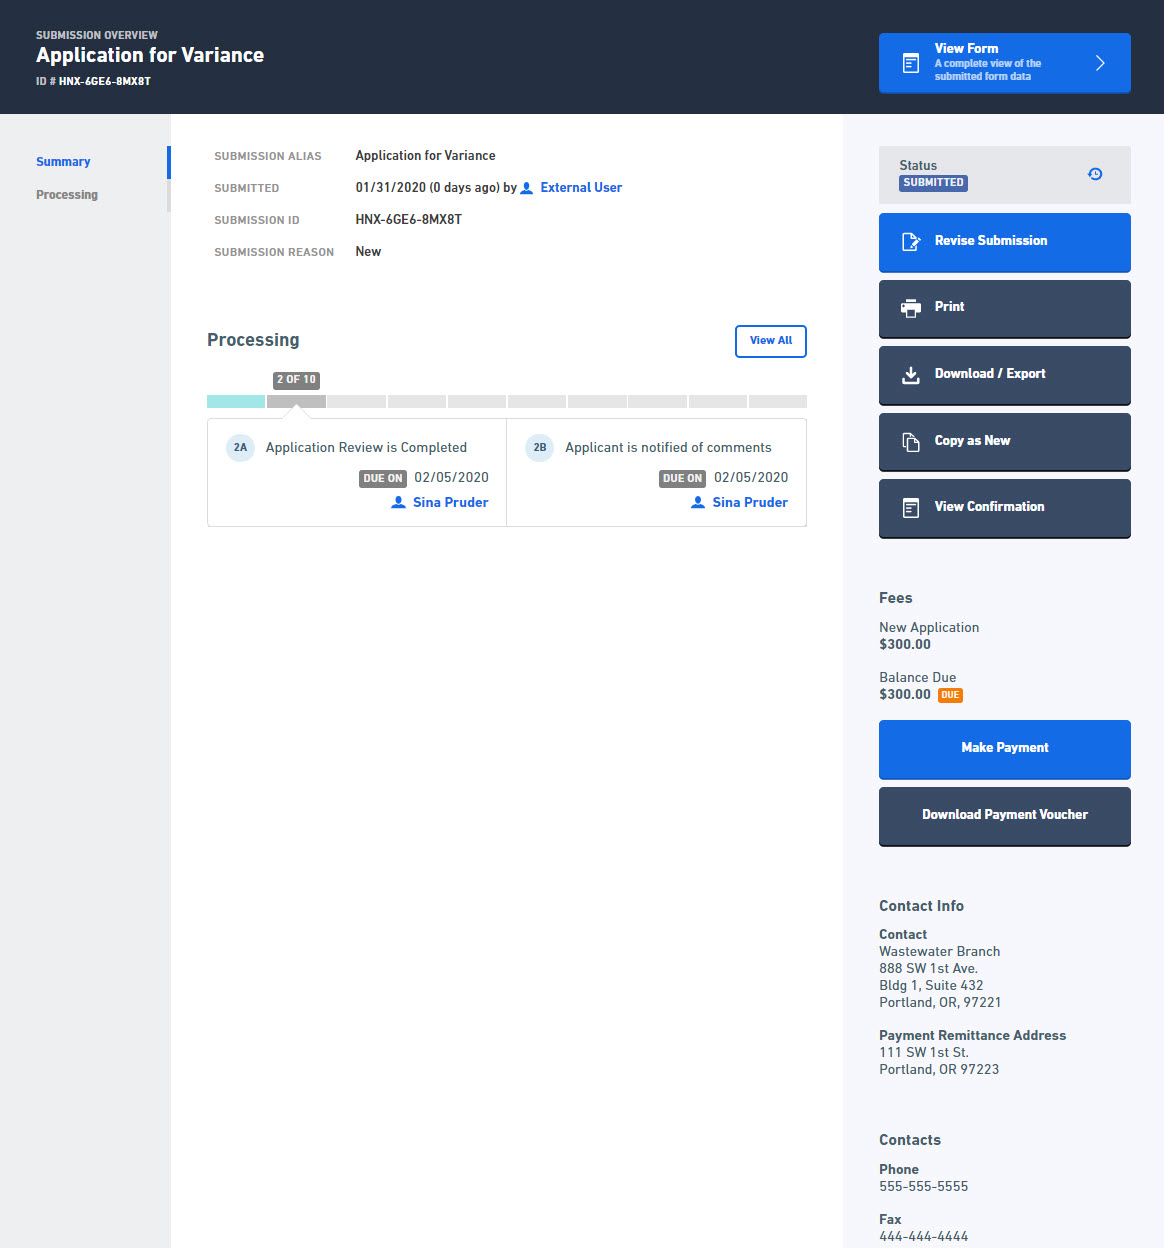The height and width of the screenshot is (1248, 1164).
Task: Click the 2 OF 10 step label
Action: pyautogui.click(x=296, y=380)
